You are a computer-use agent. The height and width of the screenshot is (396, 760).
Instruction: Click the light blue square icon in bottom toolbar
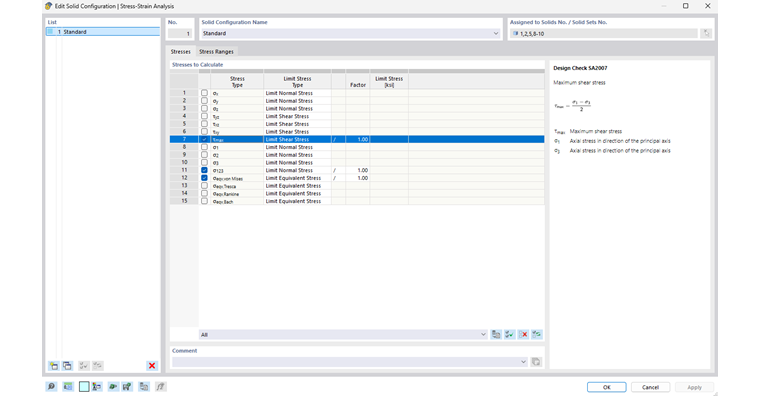click(84, 386)
